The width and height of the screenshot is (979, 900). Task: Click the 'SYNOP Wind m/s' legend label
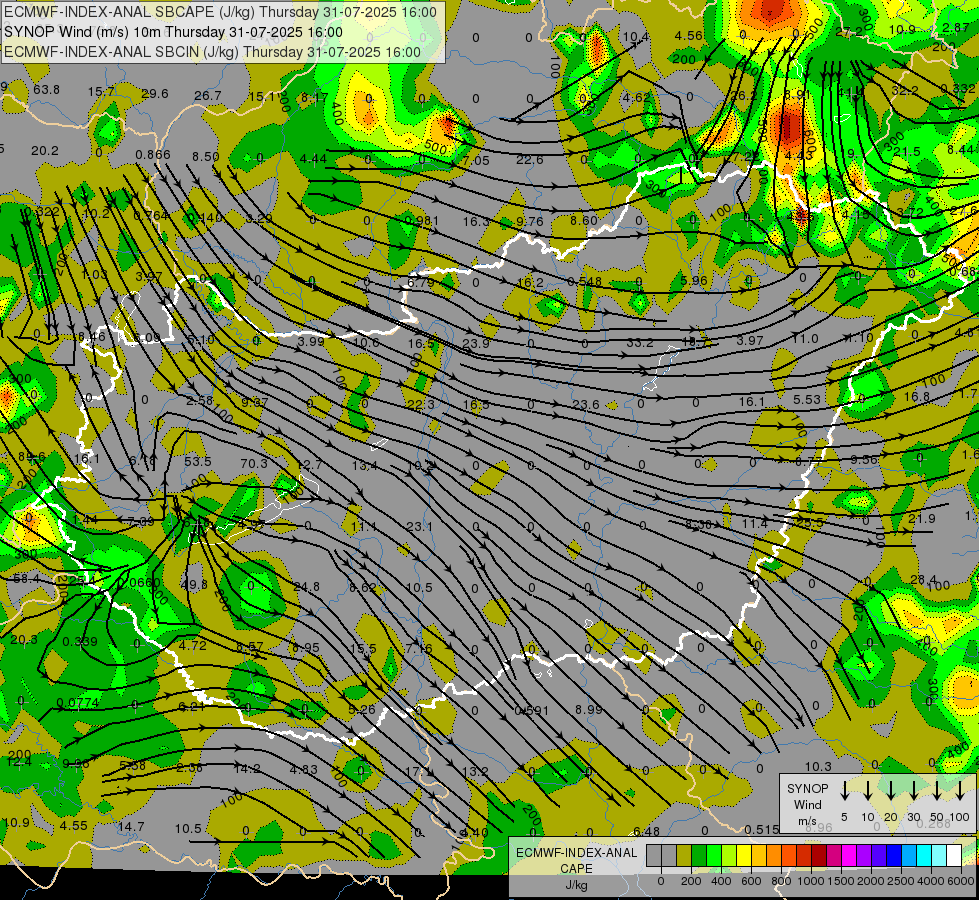click(807, 804)
